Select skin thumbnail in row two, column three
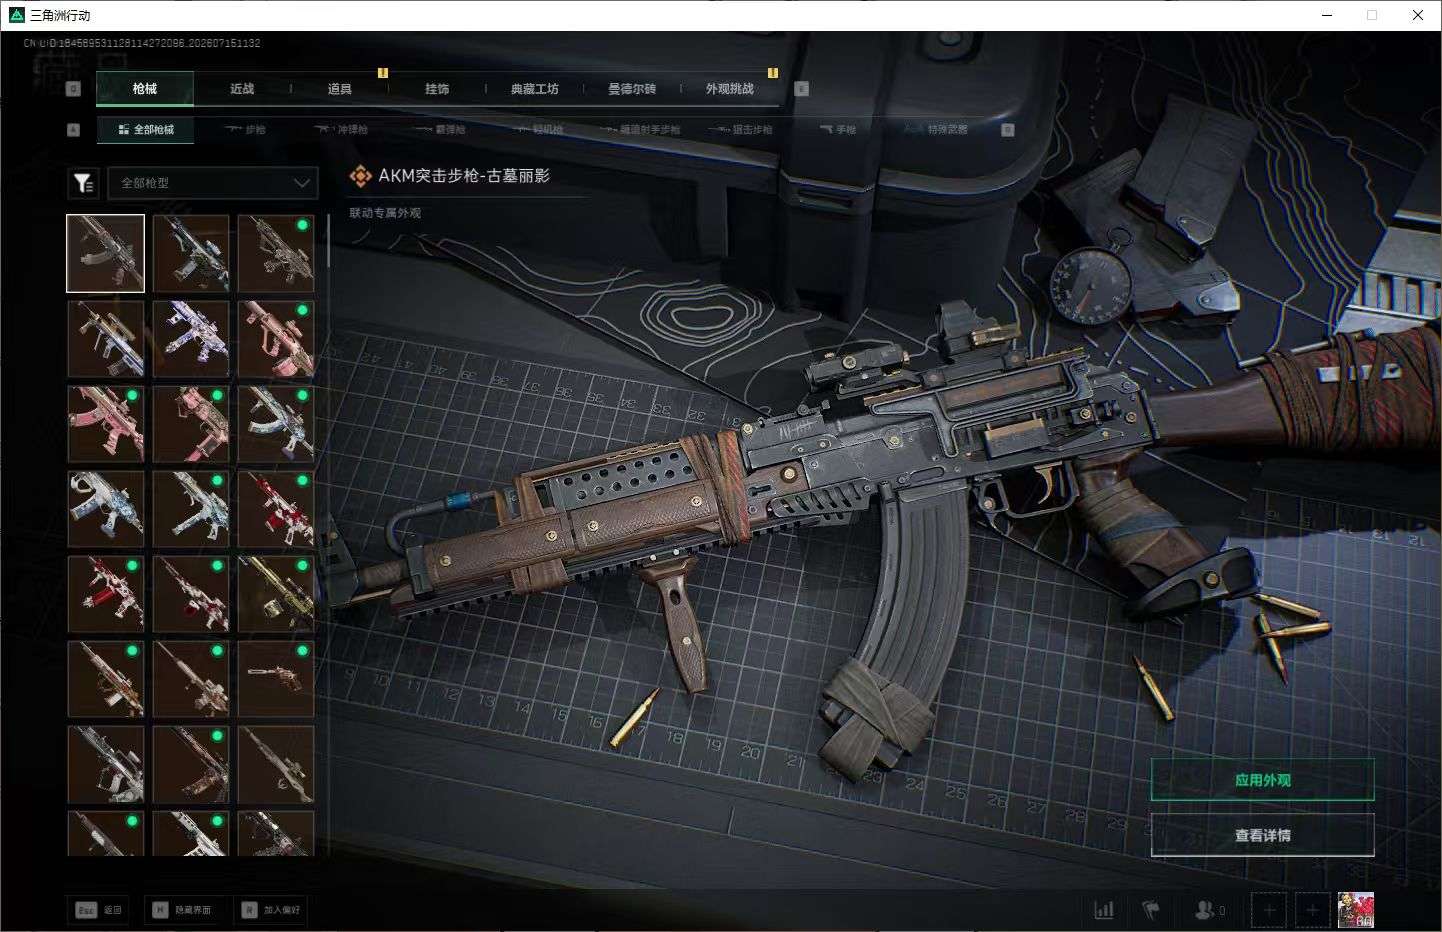 [276, 339]
